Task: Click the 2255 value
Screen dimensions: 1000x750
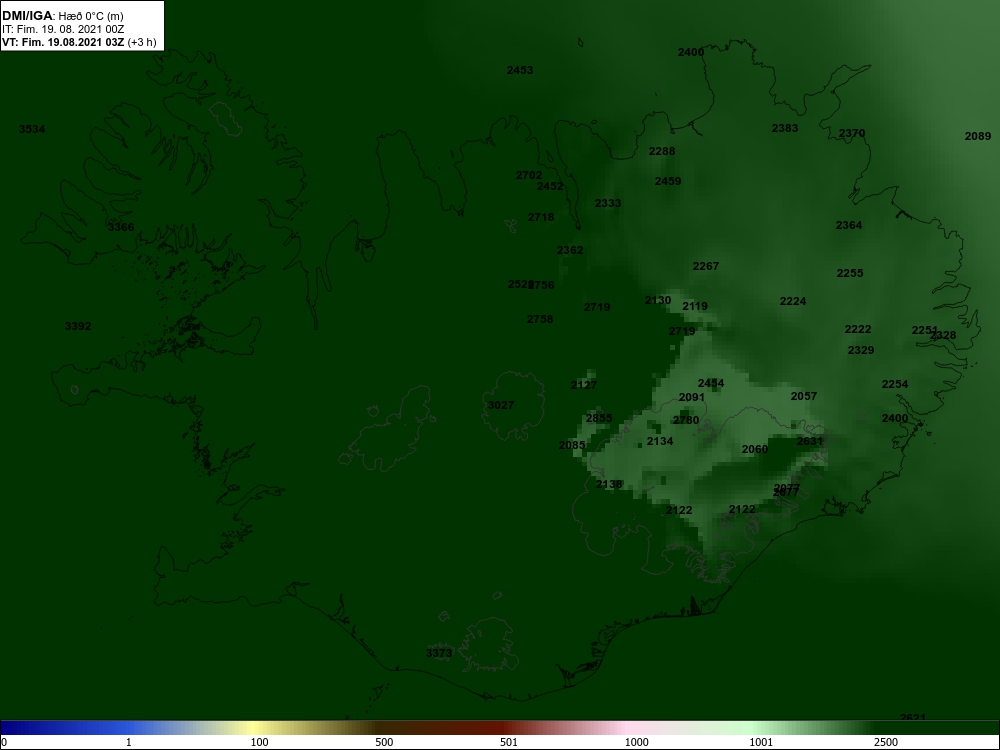Action: (849, 274)
